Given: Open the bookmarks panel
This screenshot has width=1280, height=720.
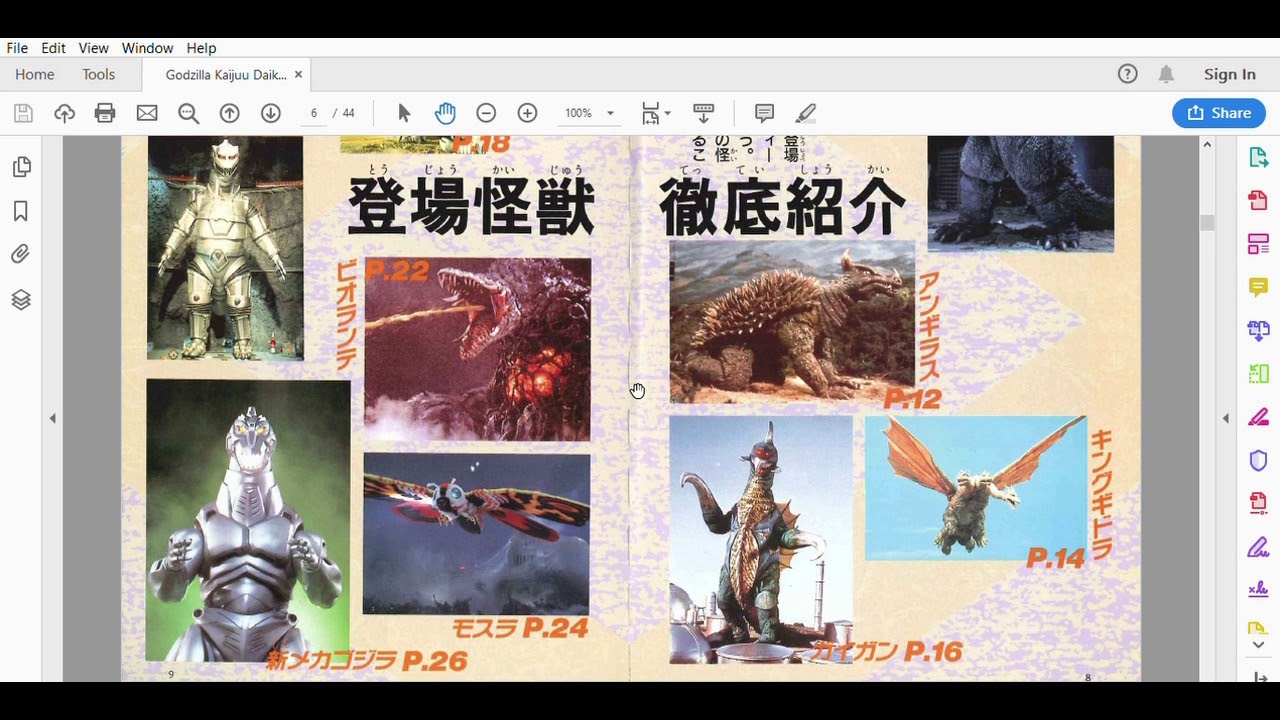Looking at the screenshot, I should 21,211.
